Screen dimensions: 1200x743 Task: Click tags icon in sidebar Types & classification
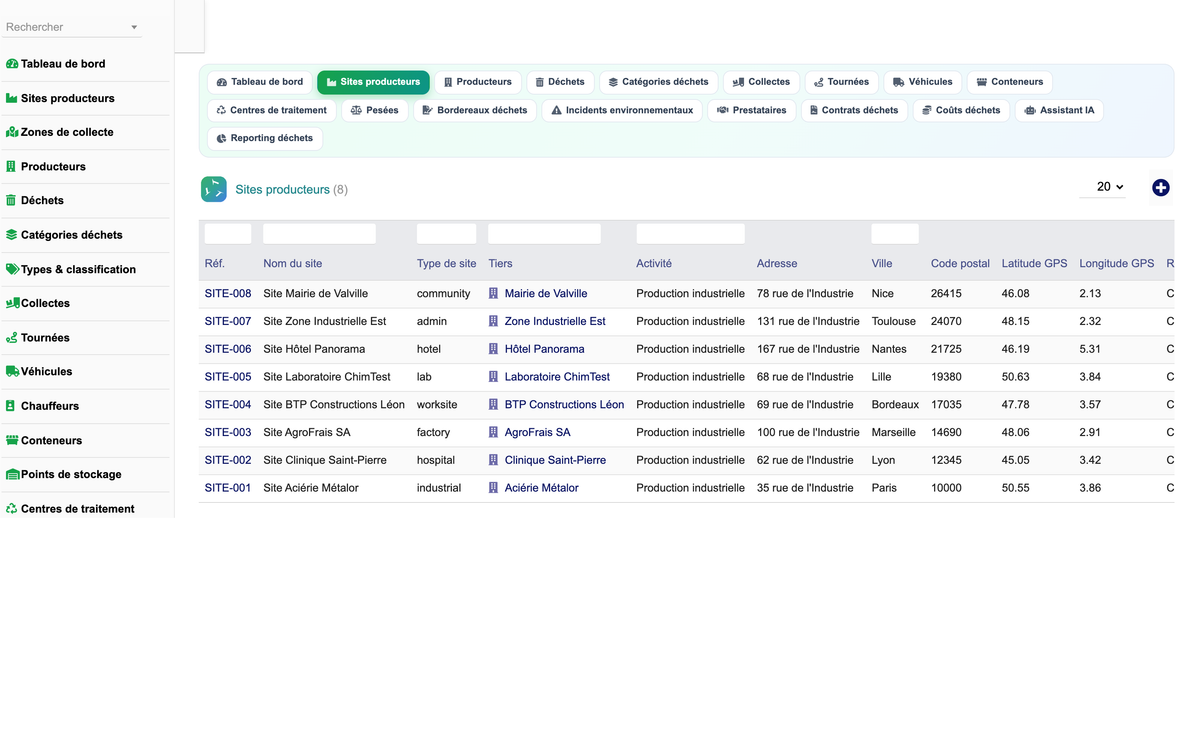coord(13,269)
